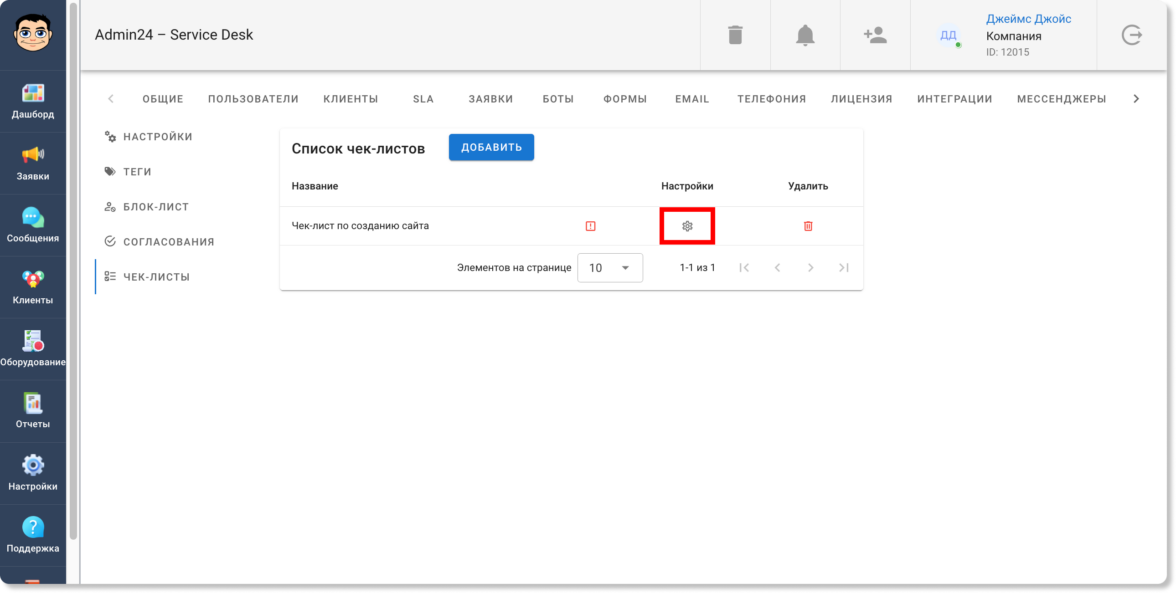This screenshot has width=1176, height=593.
Task: Open notifications bell
Action: click(x=805, y=35)
